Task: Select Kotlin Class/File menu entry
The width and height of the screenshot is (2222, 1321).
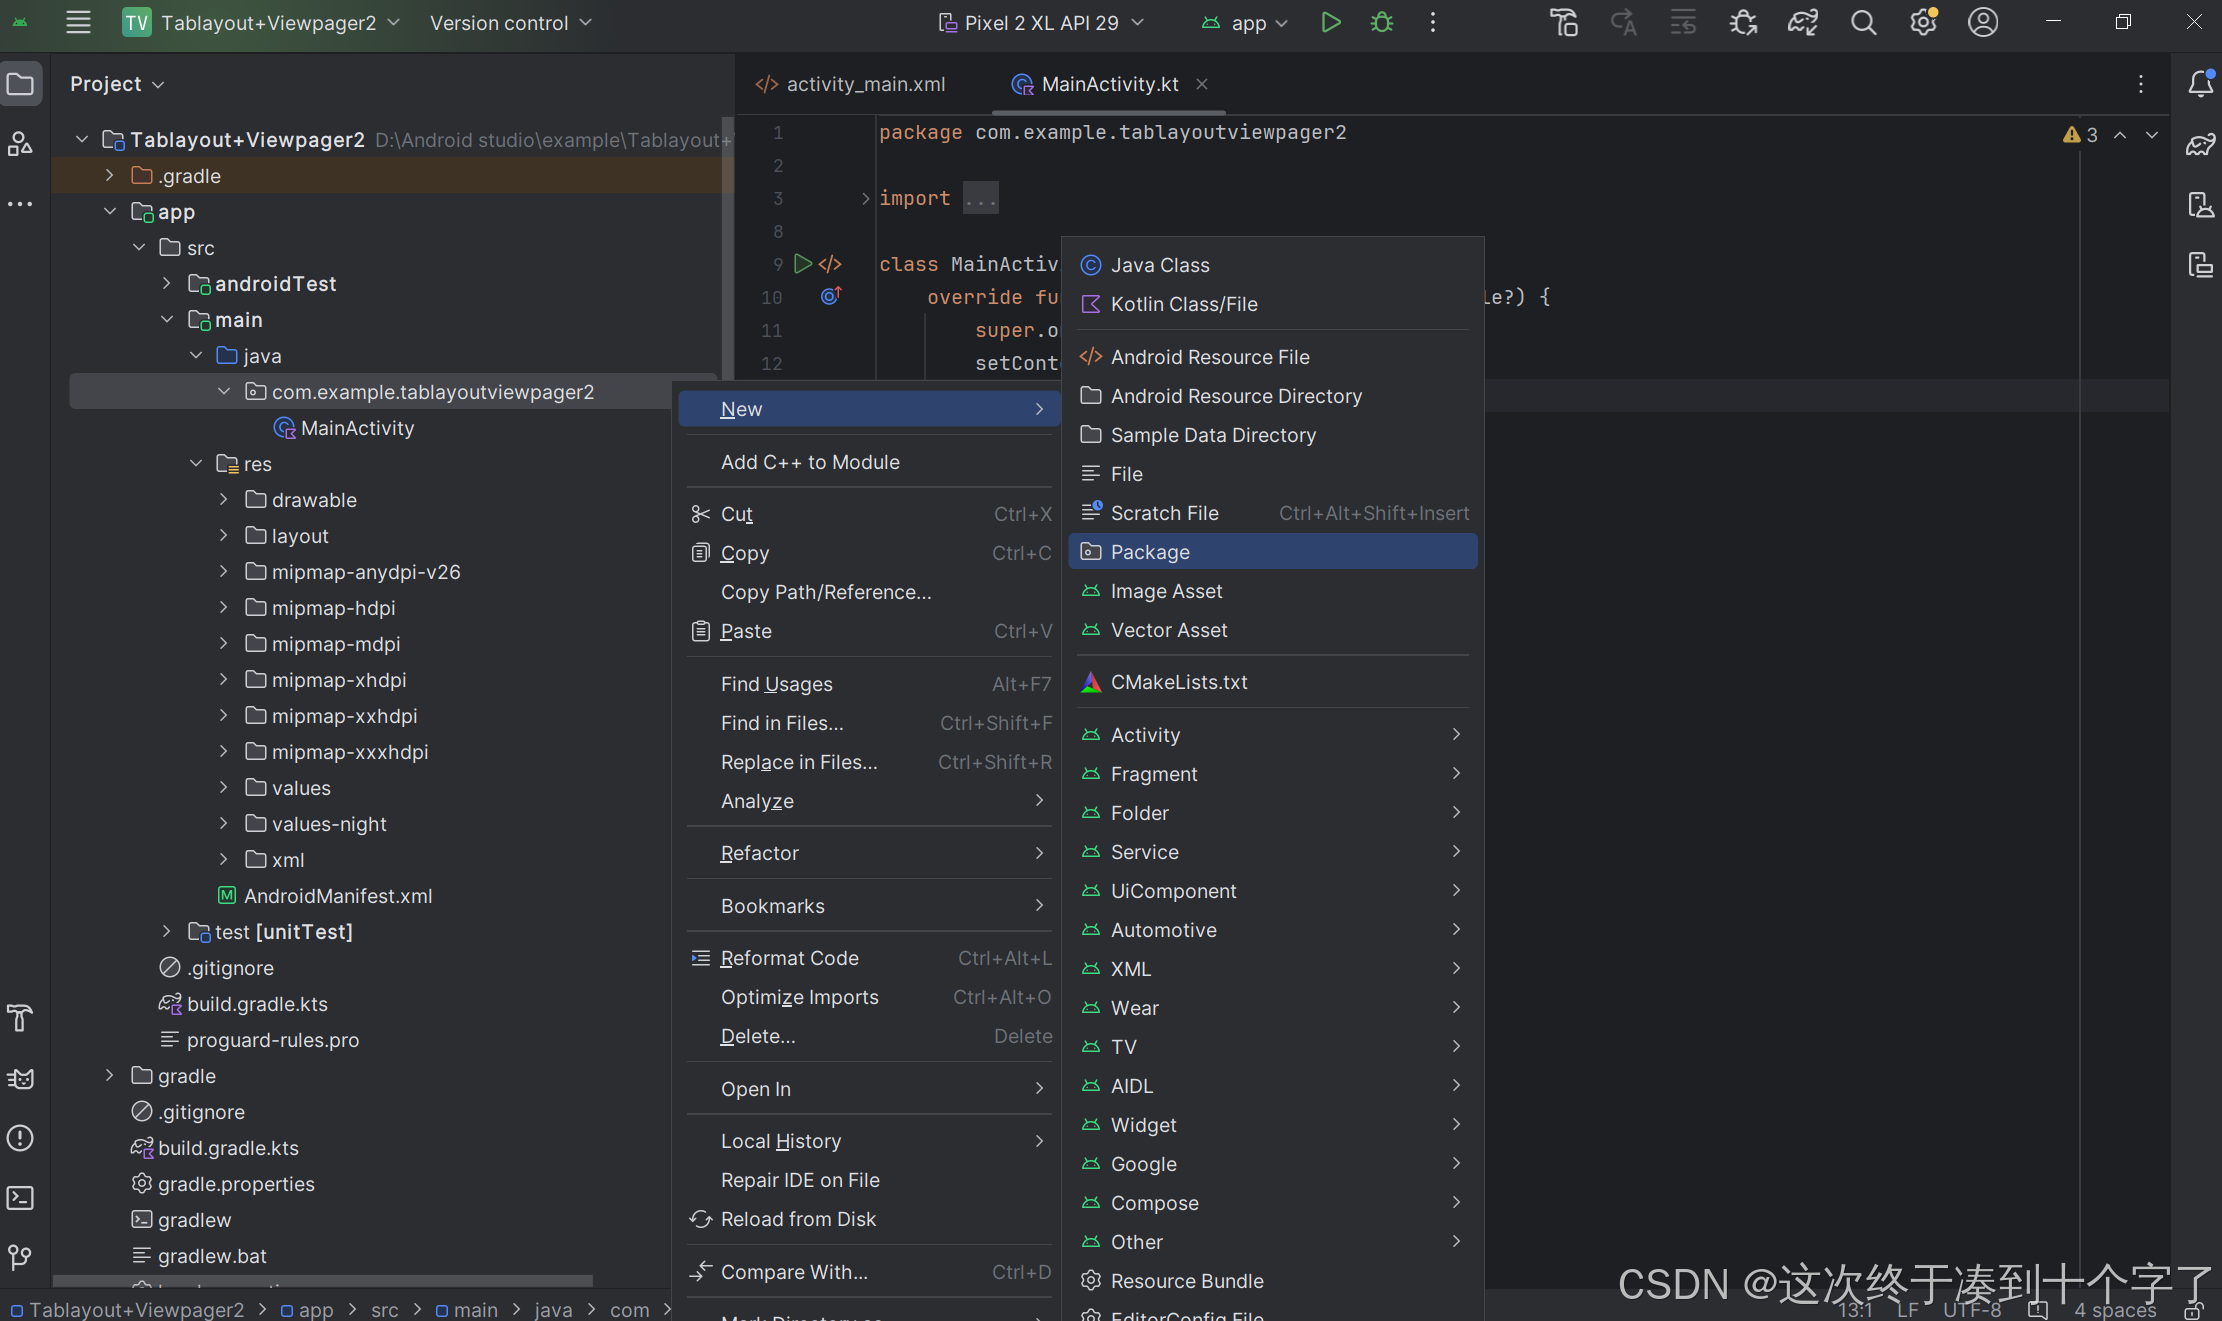Action: pyautogui.click(x=1184, y=304)
